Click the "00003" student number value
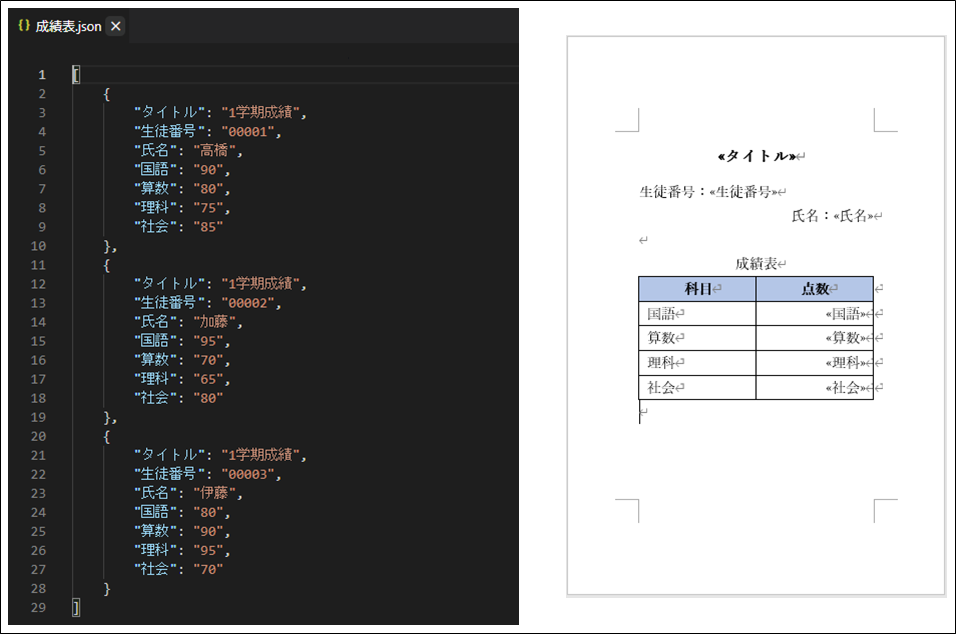The height and width of the screenshot is (634, 956). point(248,474)
